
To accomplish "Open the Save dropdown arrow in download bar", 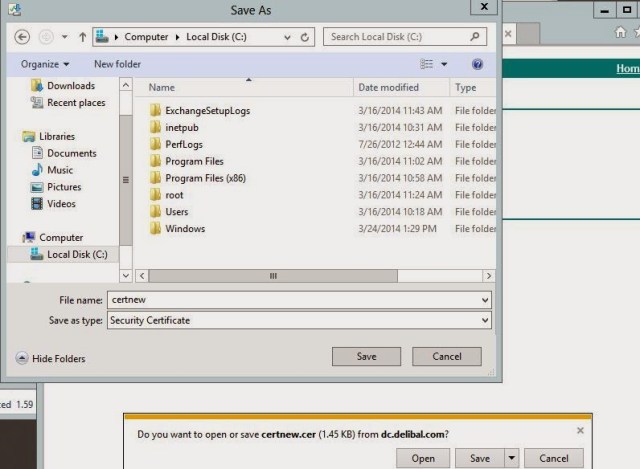I will 511,458.
